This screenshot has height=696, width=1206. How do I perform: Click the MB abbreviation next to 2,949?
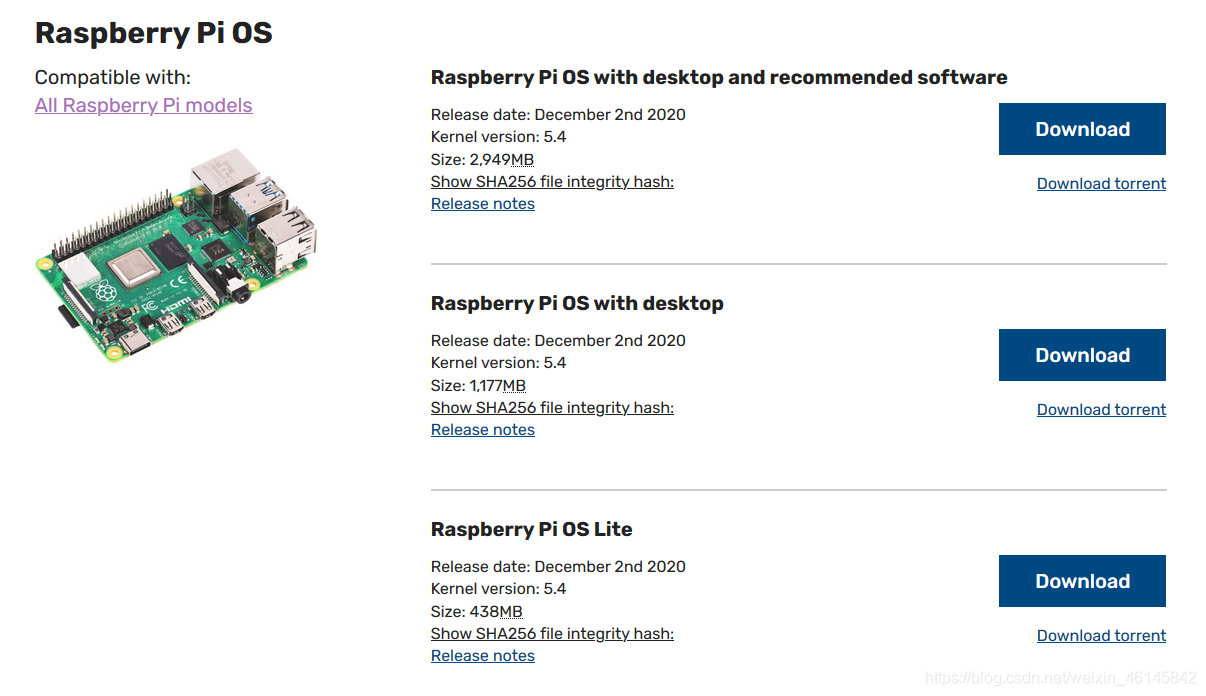(x=522, y=160)
